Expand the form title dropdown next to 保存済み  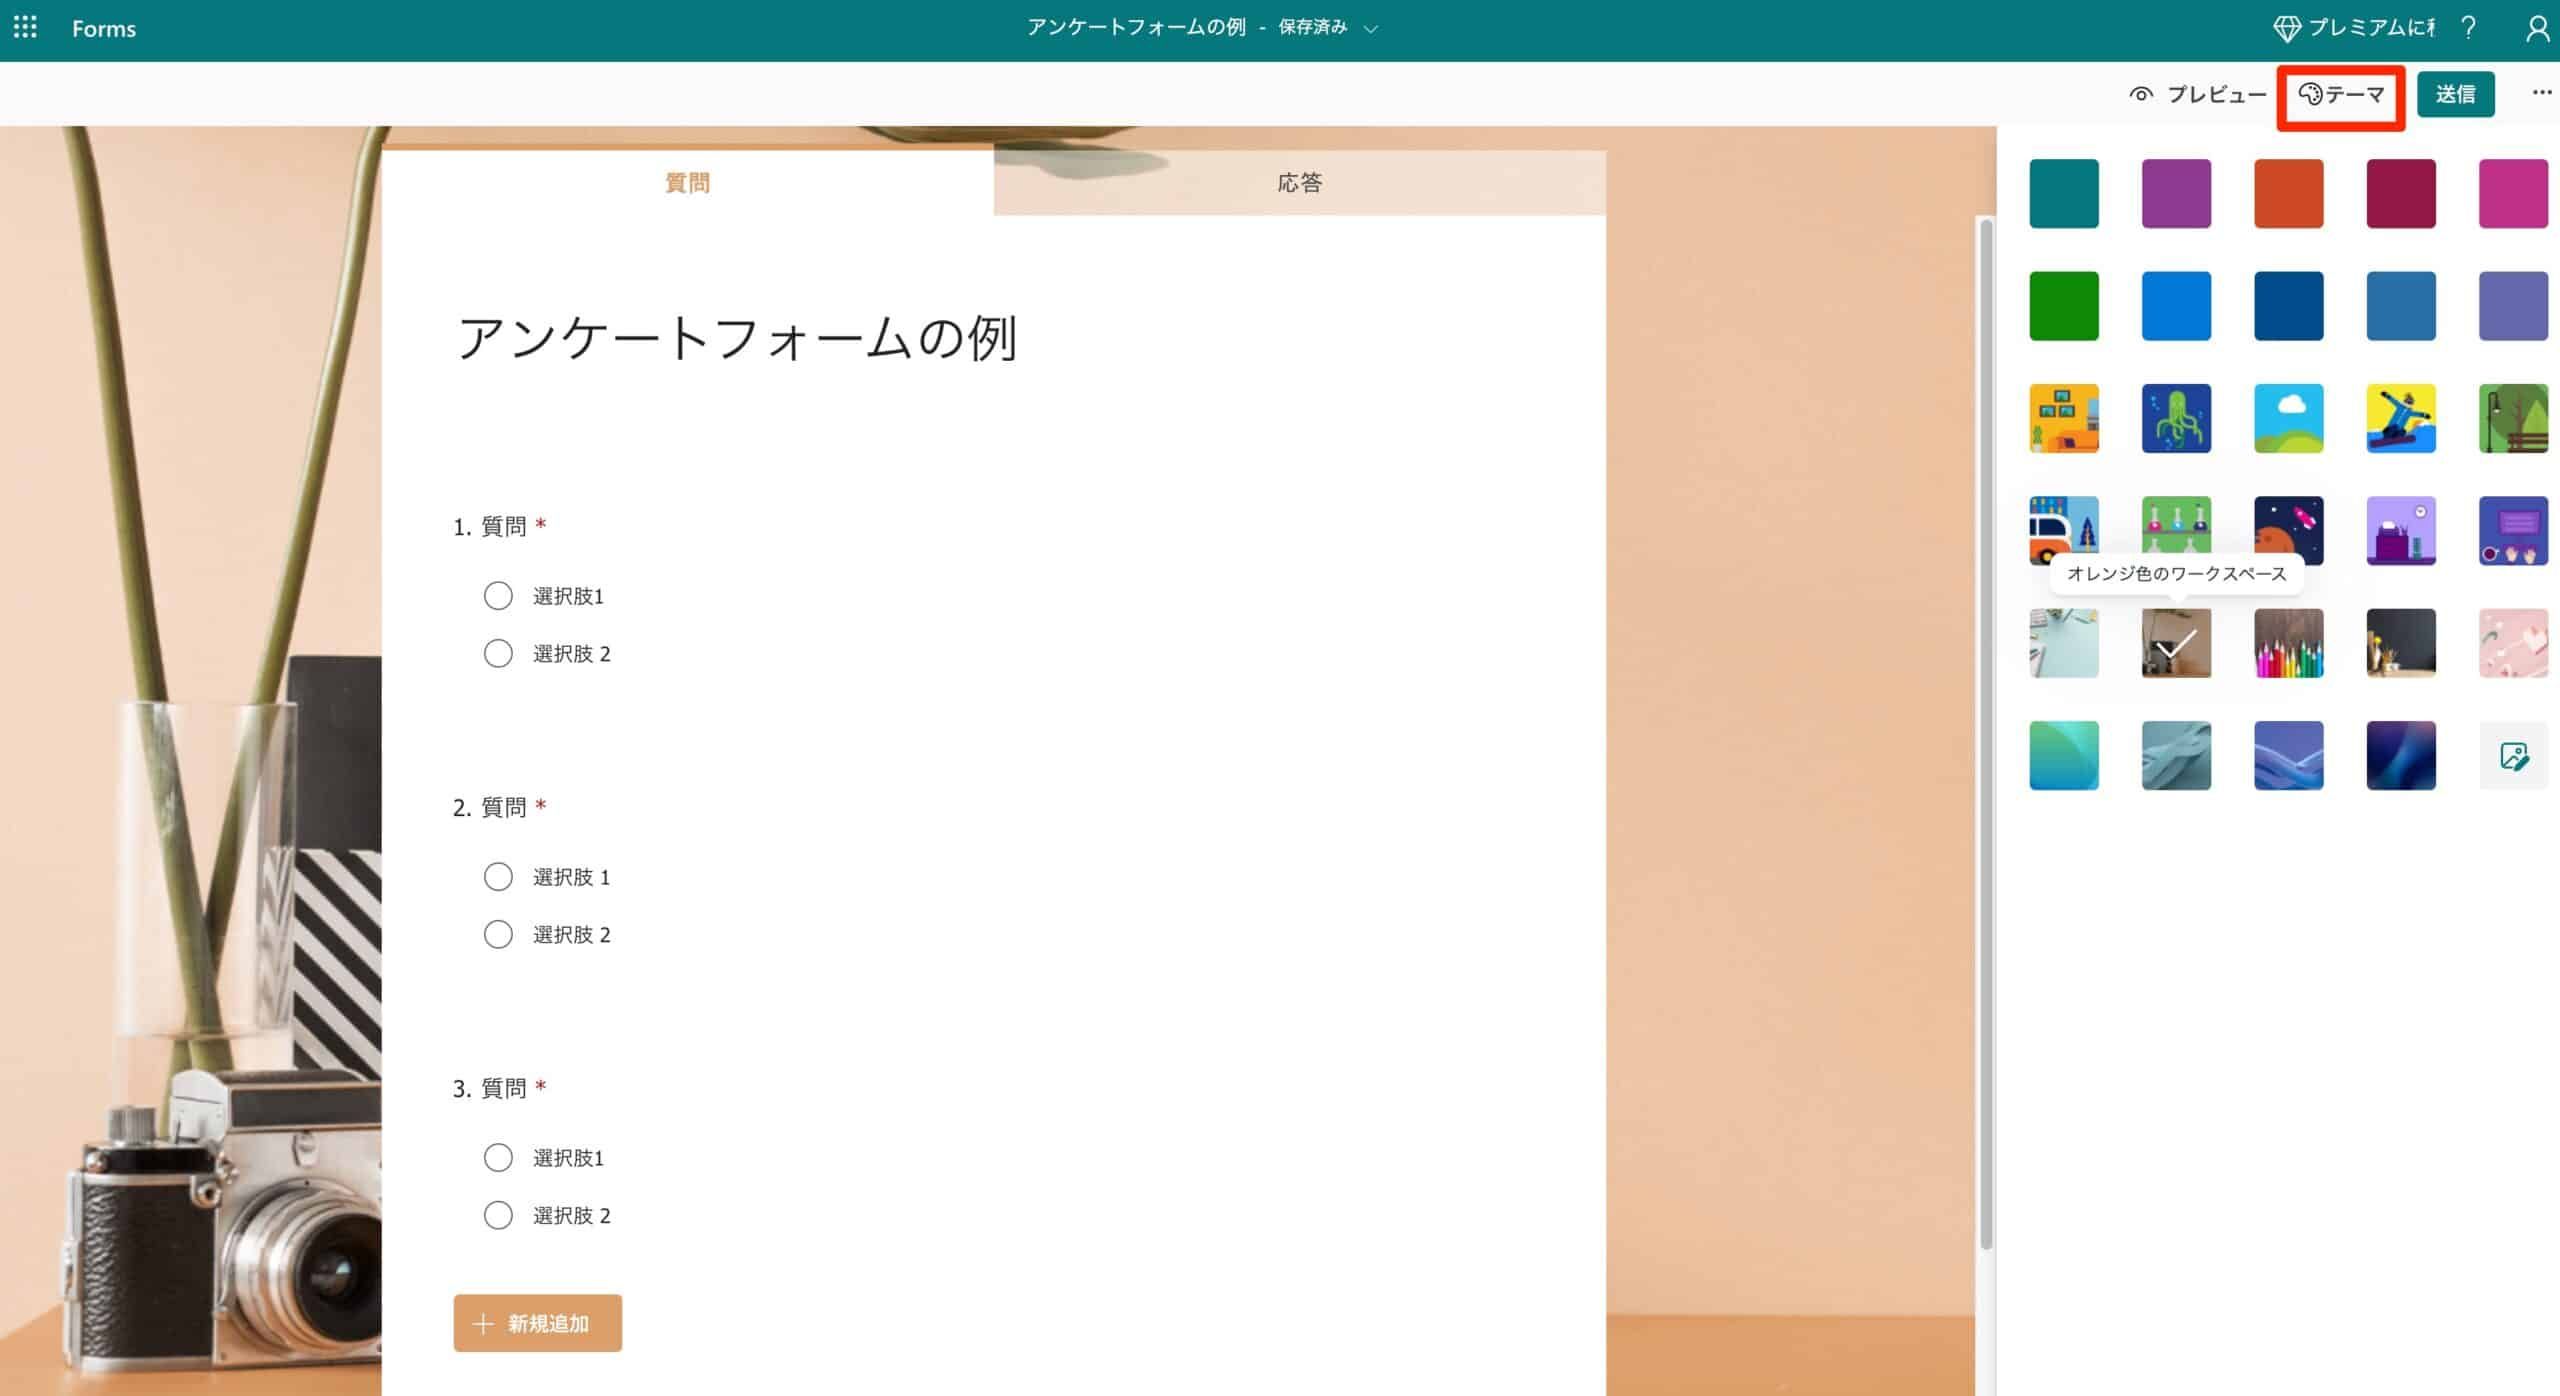tap(1371, 29)
